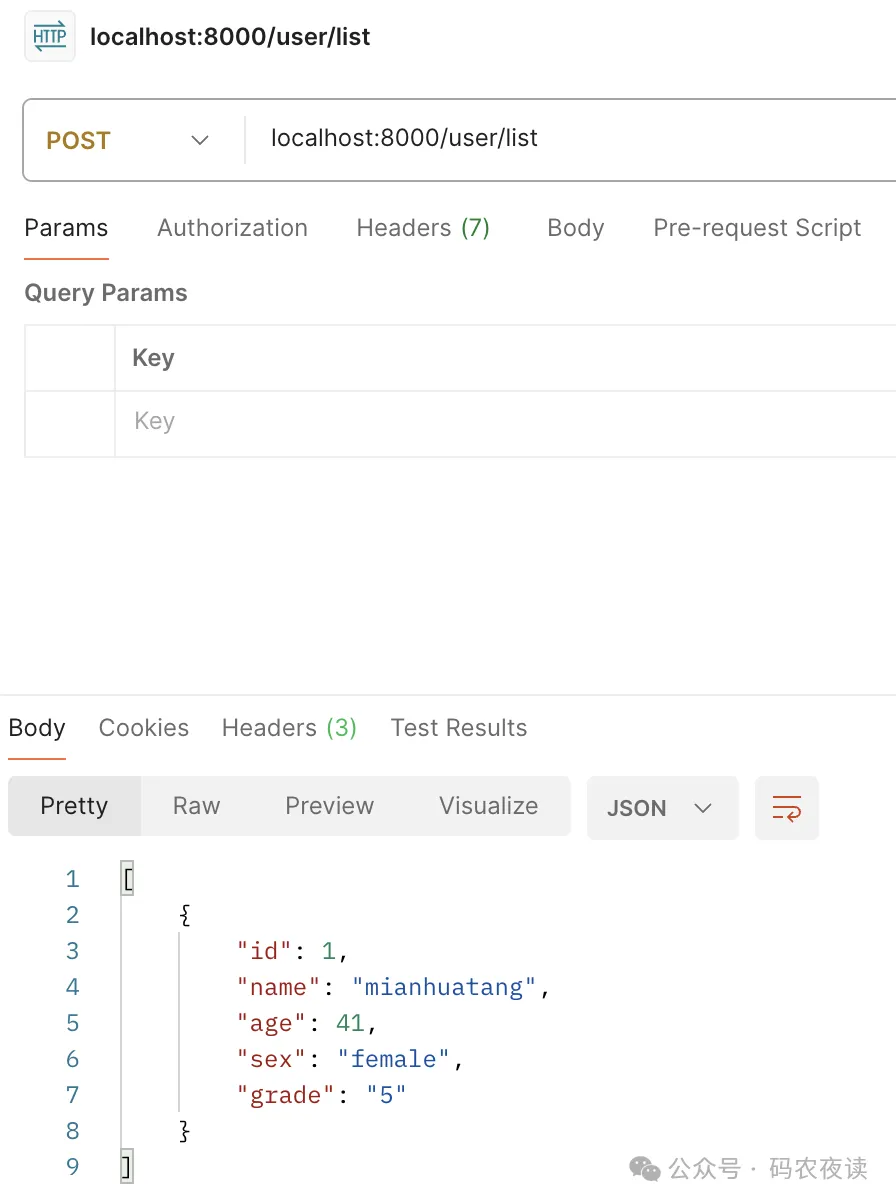
Task: Open the Test Results tab
Action: click(x=459, y=728)
